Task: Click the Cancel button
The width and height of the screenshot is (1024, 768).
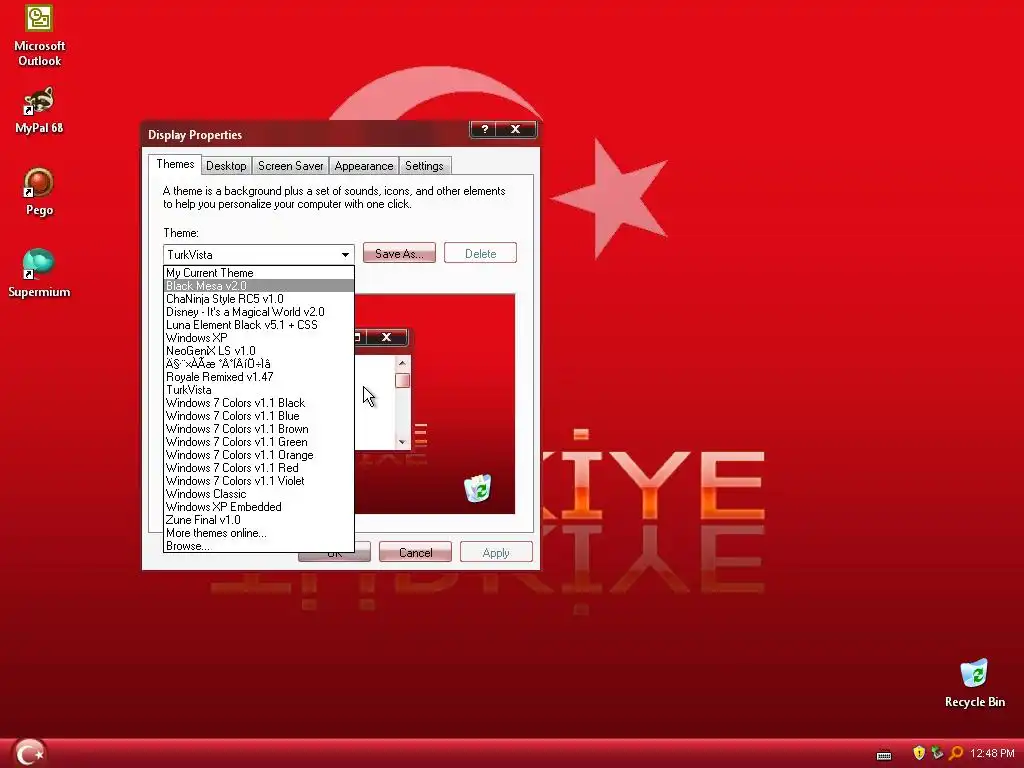Action: [415, 552]
